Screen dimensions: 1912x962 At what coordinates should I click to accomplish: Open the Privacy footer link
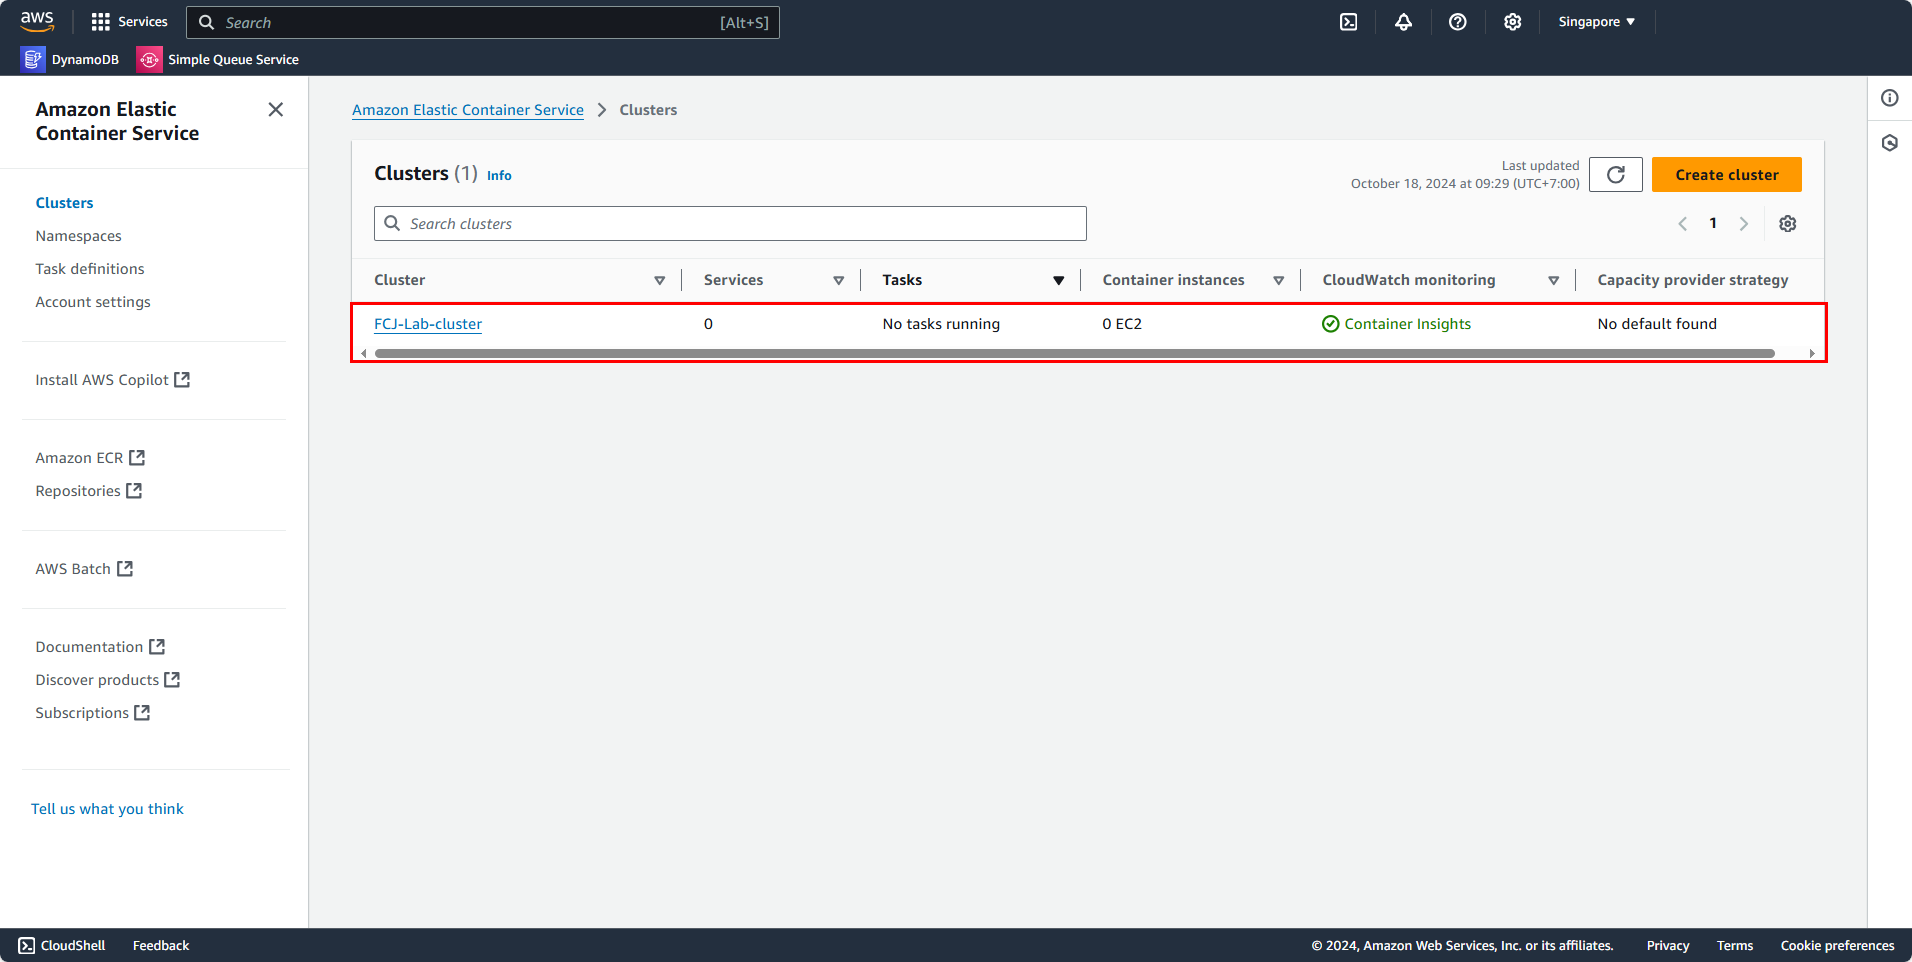click(1668, 946)
